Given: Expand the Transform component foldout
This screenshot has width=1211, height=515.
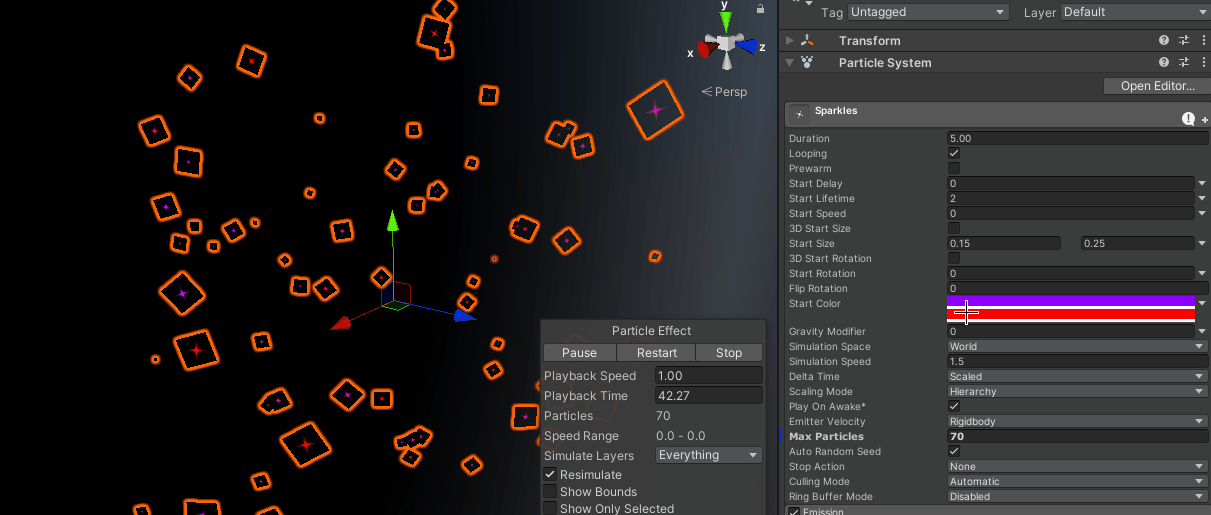Looking at the screenshot, I should click(790, 41).
